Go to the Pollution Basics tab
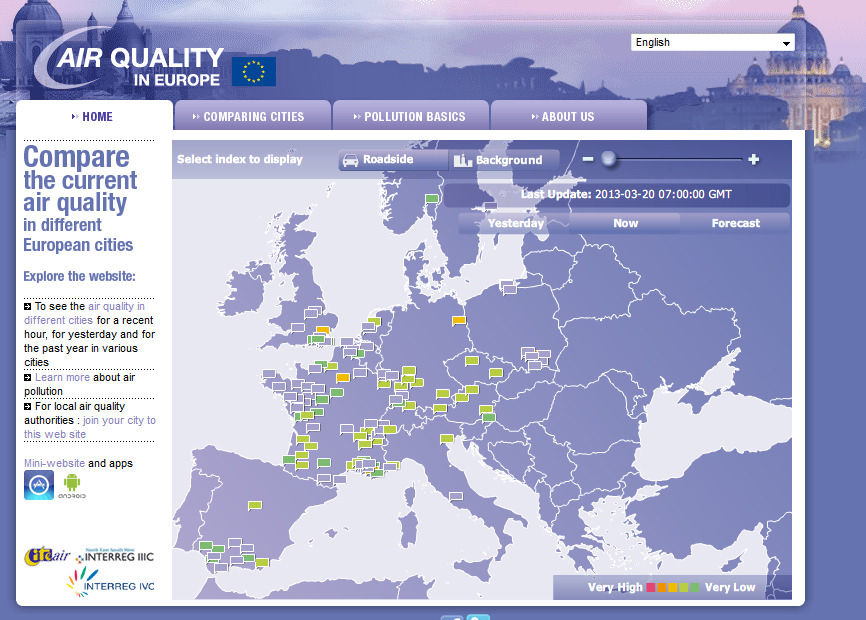 pos(411,117)
